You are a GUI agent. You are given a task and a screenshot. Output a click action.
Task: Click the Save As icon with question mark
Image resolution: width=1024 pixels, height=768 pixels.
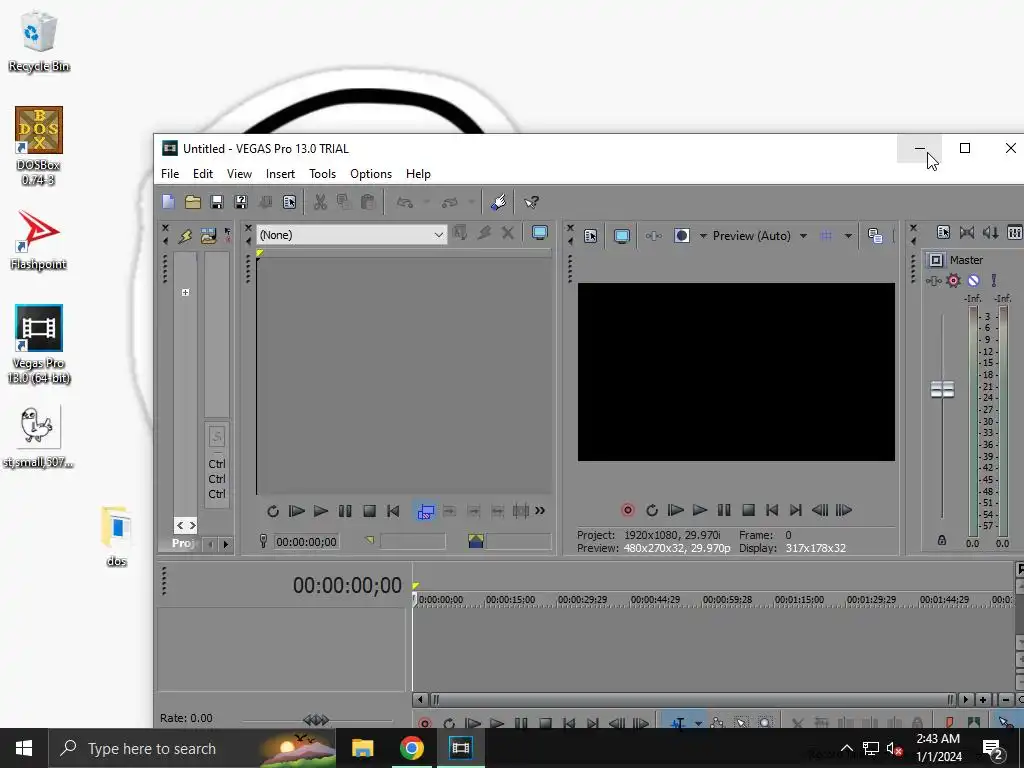[241, 202]
